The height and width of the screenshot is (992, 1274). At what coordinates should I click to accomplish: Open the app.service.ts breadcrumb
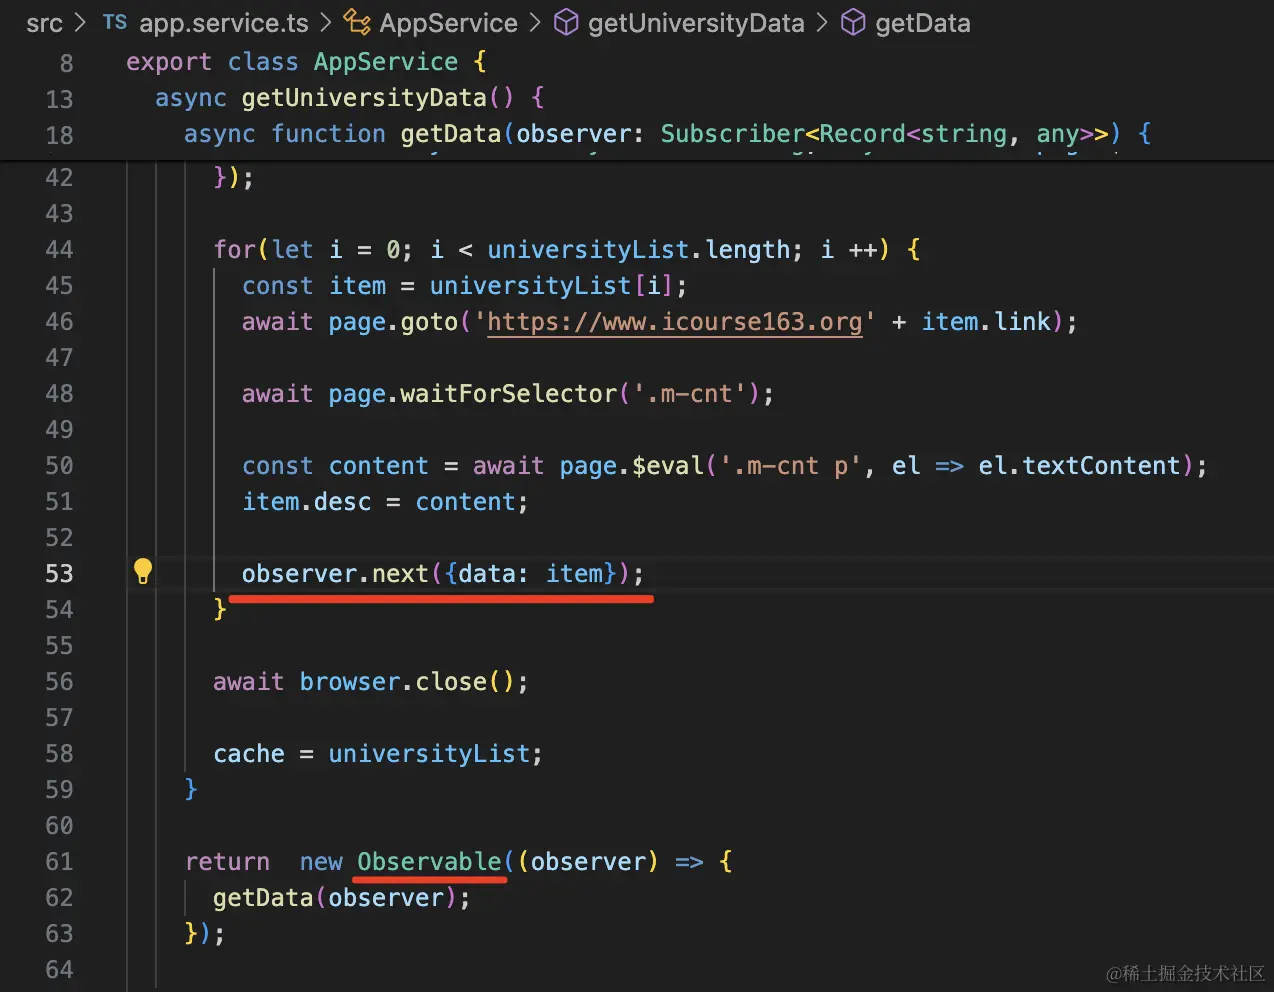click(x=224, y=23)
